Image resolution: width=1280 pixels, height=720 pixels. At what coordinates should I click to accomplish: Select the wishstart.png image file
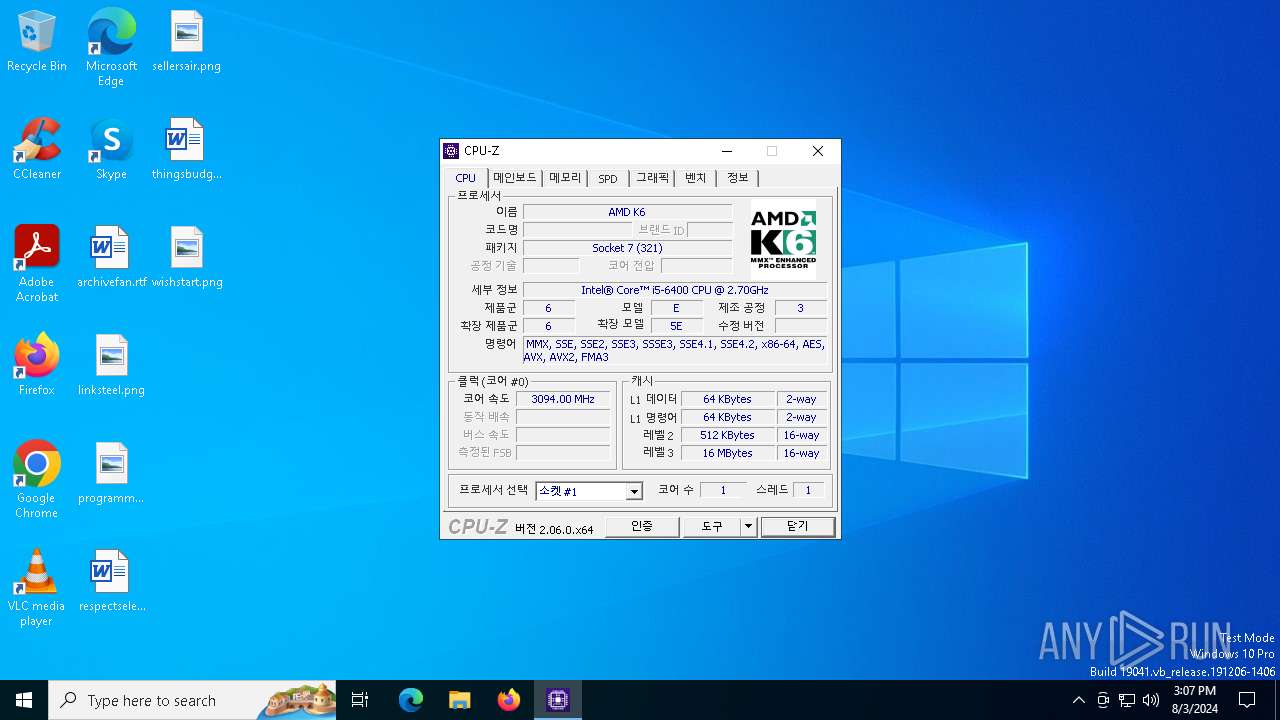click(x=186, y=258)
